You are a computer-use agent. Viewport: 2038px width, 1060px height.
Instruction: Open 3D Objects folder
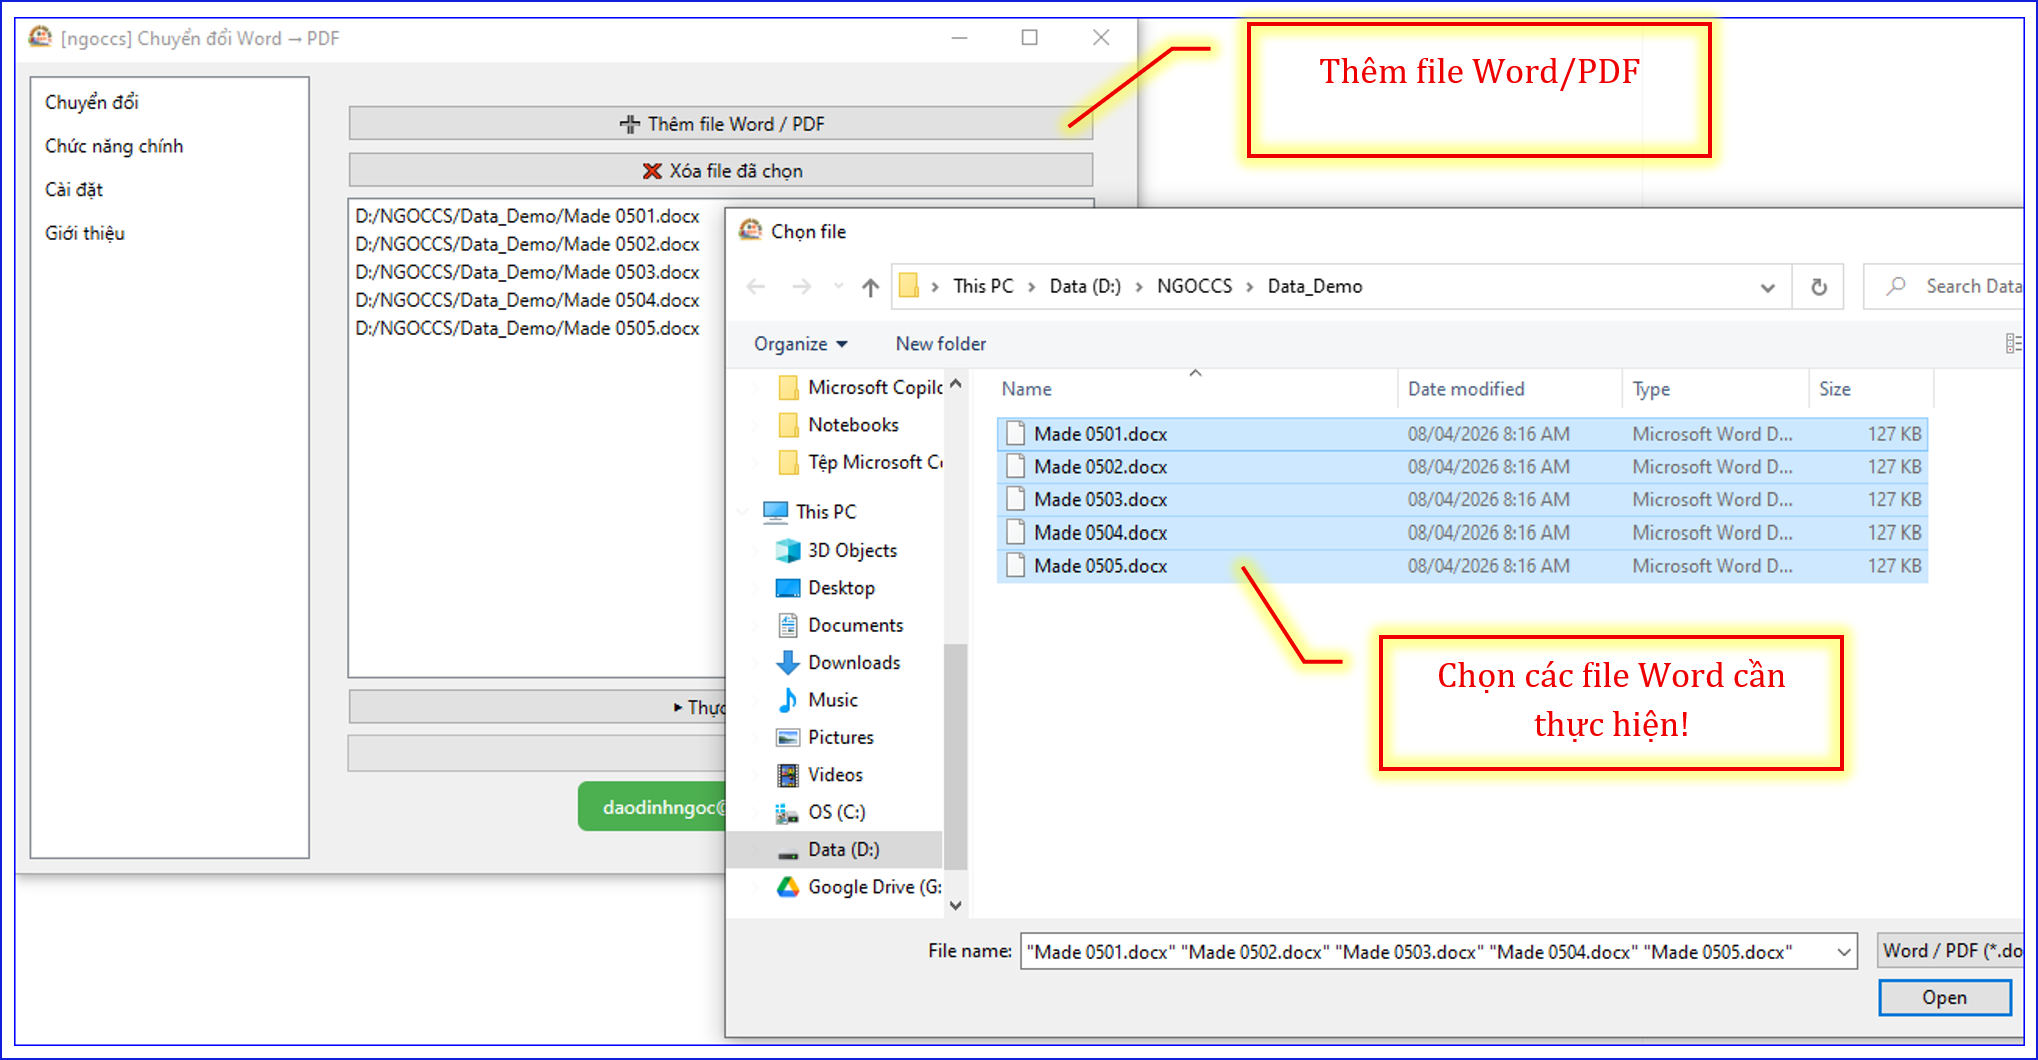point(851,550)
